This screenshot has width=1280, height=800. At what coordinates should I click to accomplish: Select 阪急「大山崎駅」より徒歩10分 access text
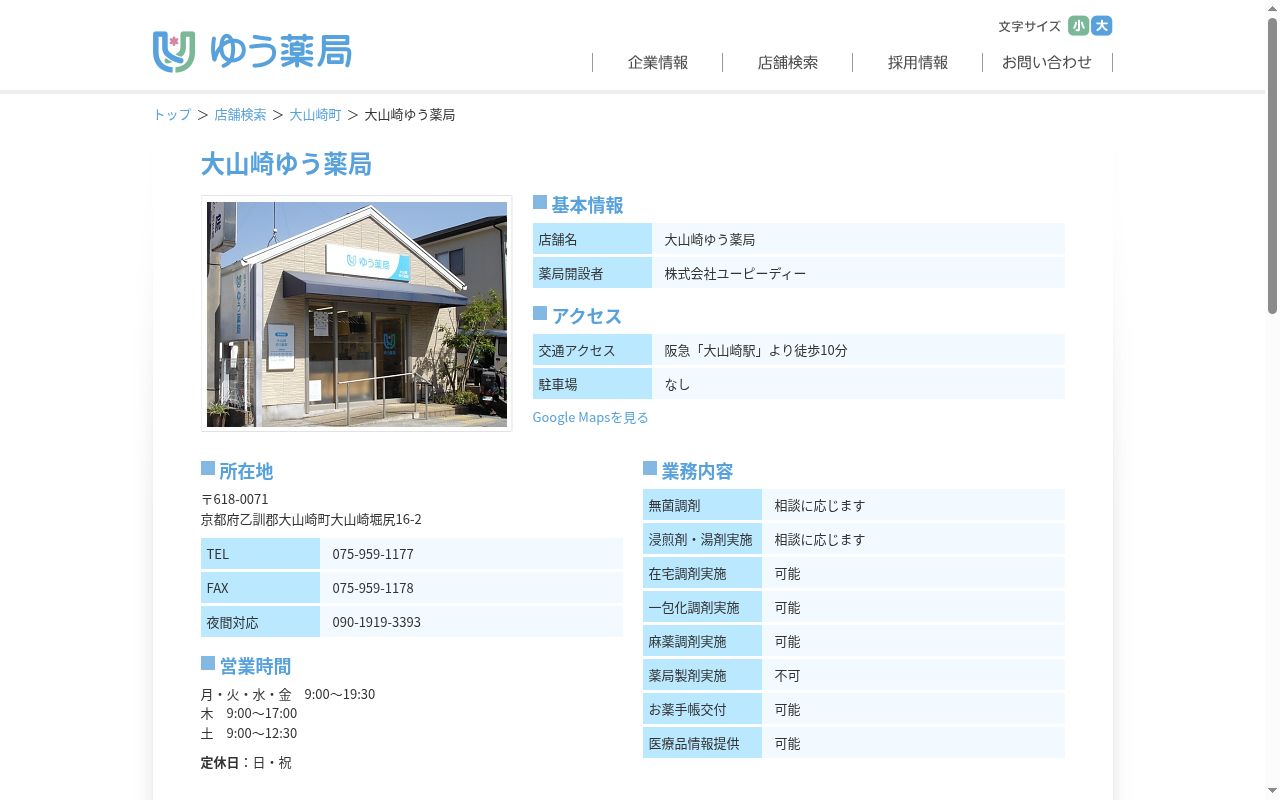[x=756, y=351]
